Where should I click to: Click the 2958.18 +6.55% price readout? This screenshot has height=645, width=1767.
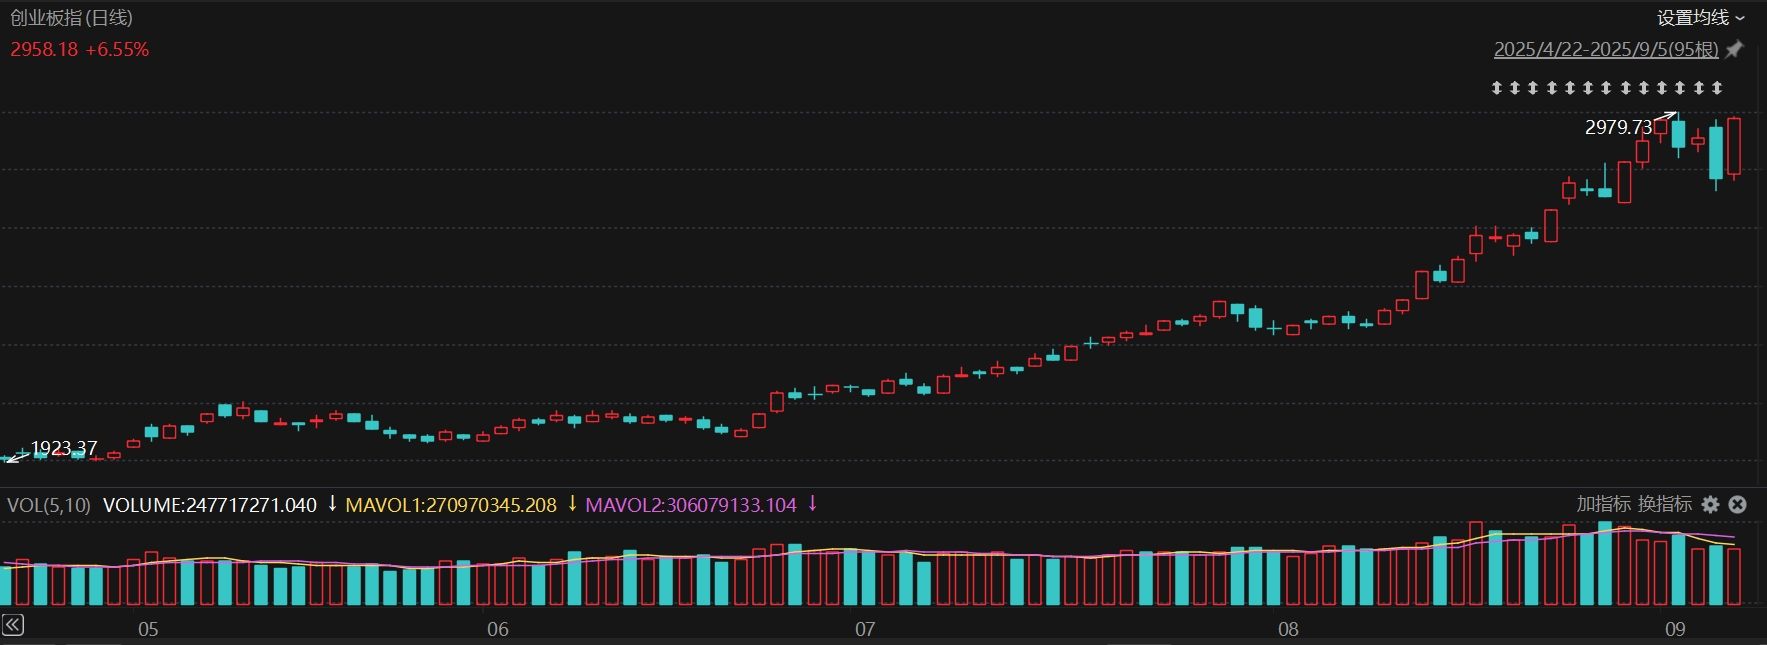click(80, 49)
